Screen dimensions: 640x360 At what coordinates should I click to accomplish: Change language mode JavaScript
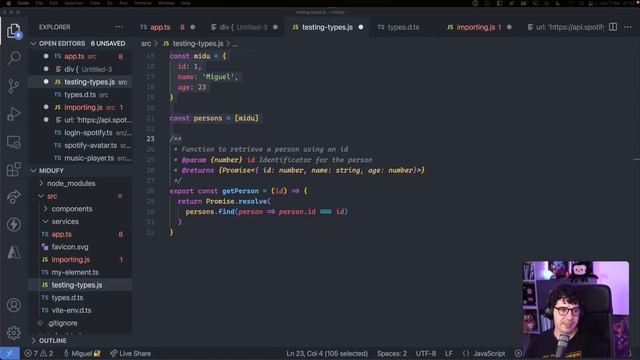[x=489, y=353]
